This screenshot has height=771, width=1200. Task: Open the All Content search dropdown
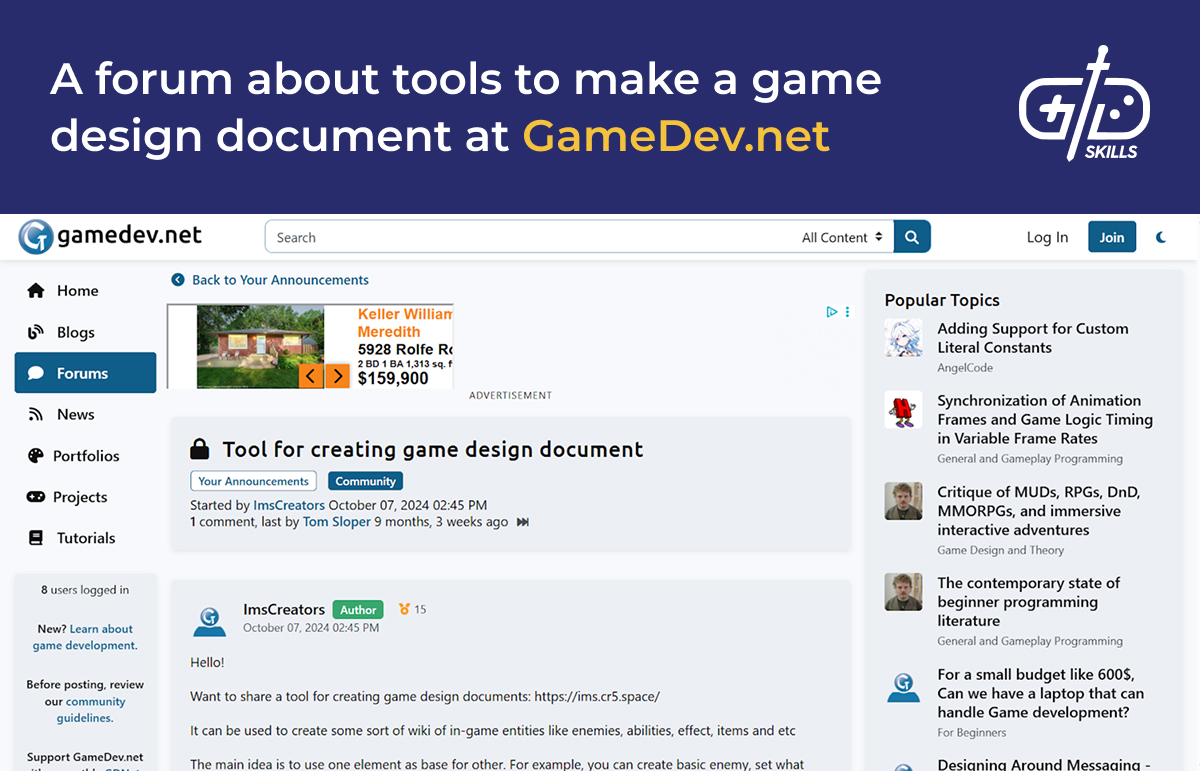[842, 237]
